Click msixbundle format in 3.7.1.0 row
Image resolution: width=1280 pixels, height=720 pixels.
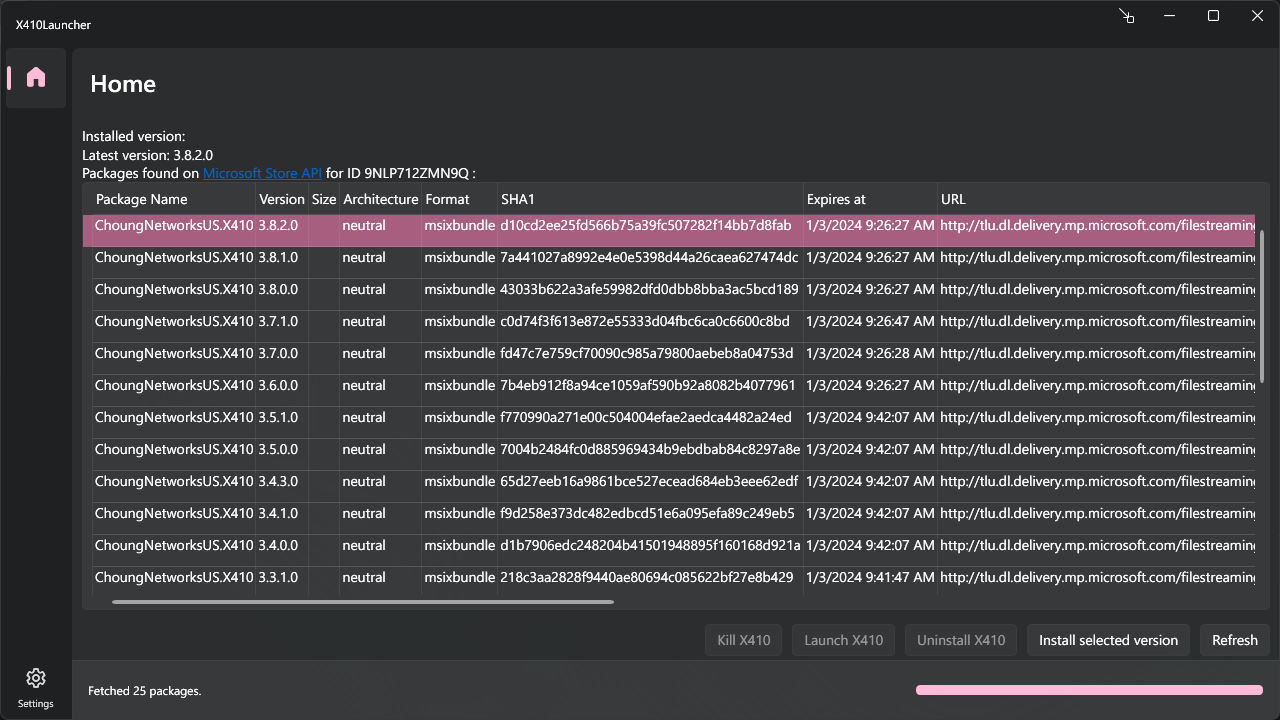[460, 322]
